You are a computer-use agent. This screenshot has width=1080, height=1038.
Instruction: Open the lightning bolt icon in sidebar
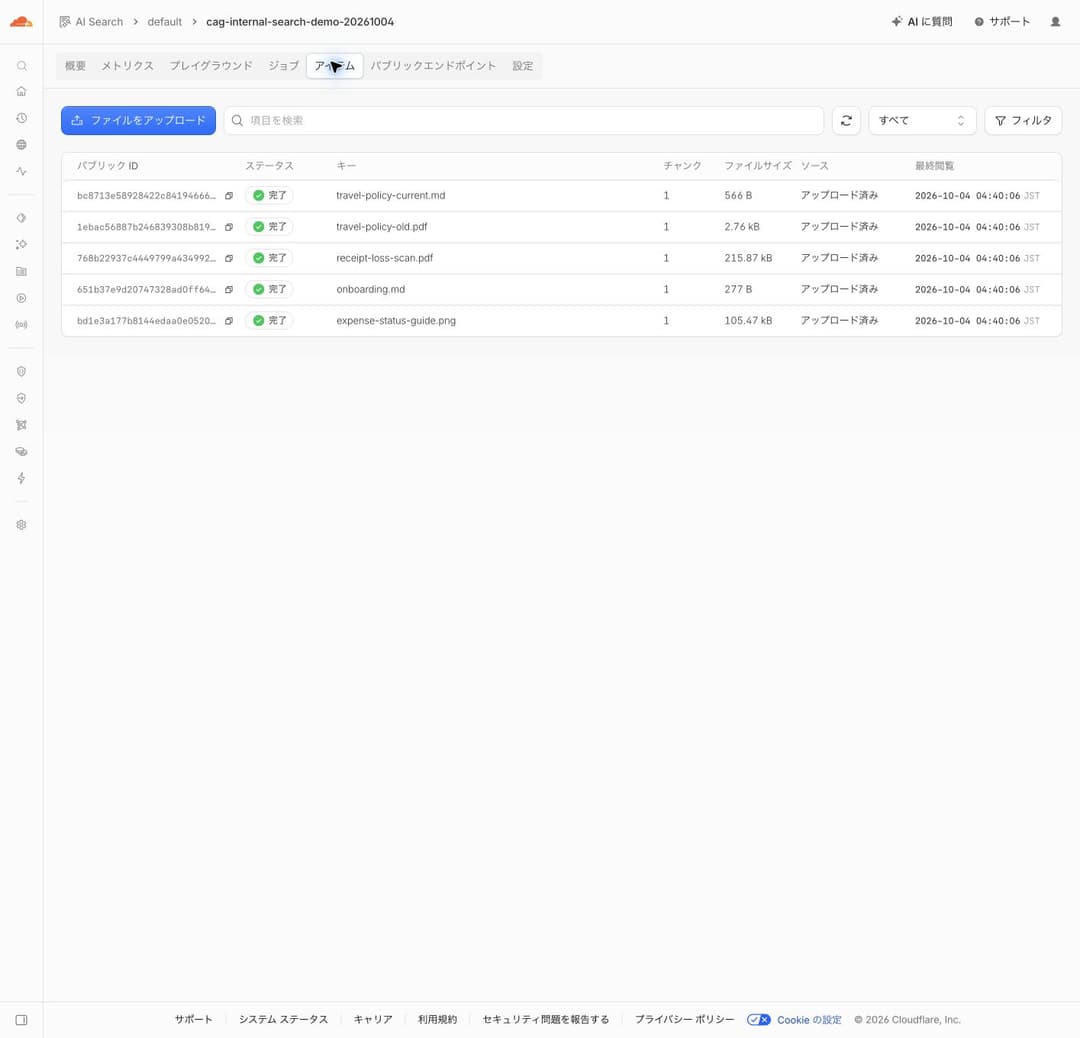point(21,478)
